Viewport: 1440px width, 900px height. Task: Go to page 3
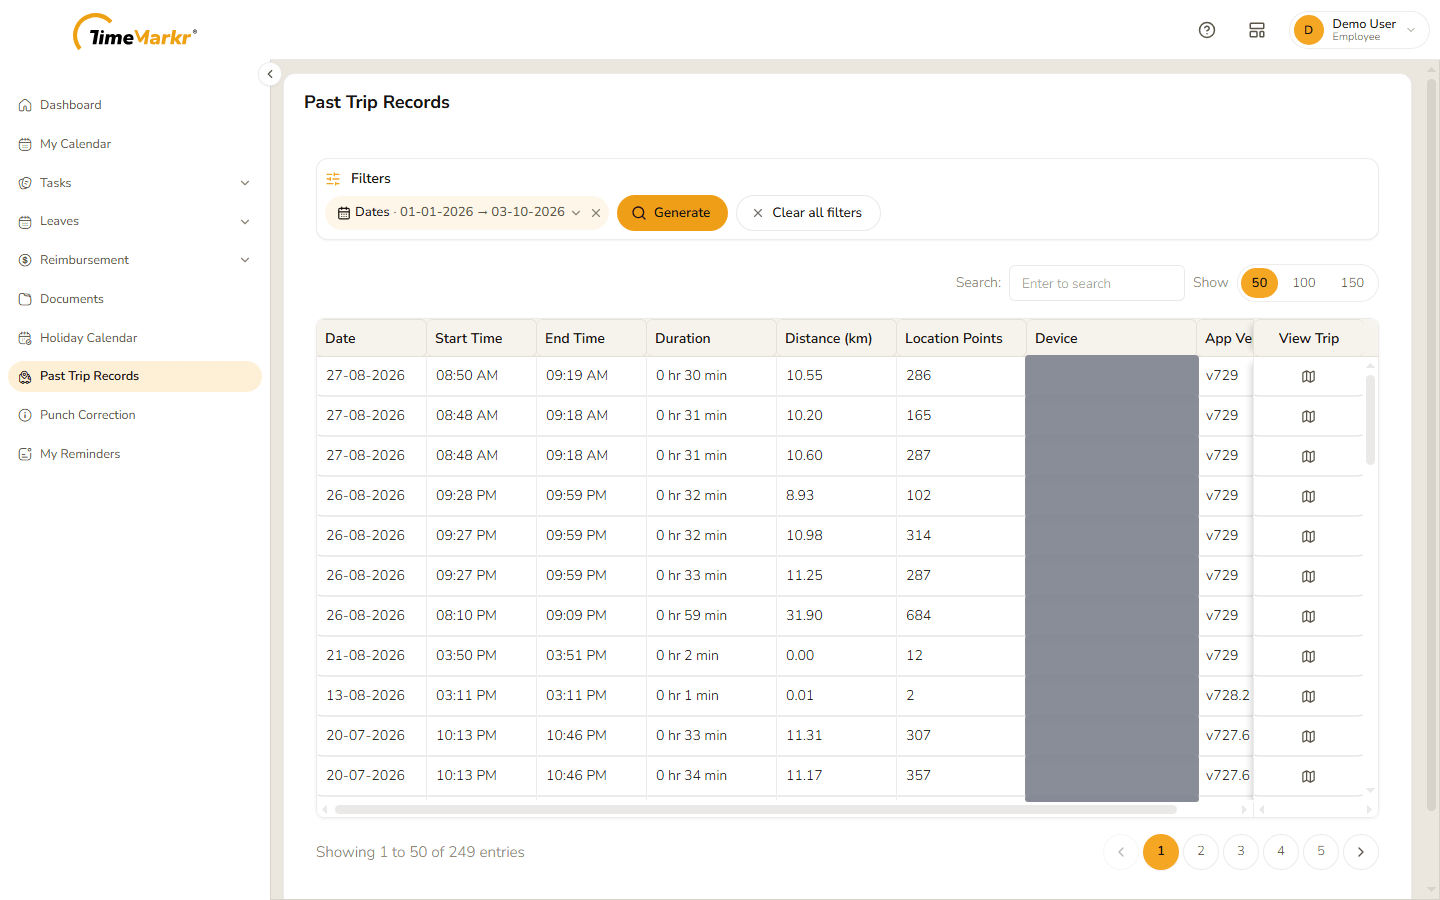coord(1241,852)
